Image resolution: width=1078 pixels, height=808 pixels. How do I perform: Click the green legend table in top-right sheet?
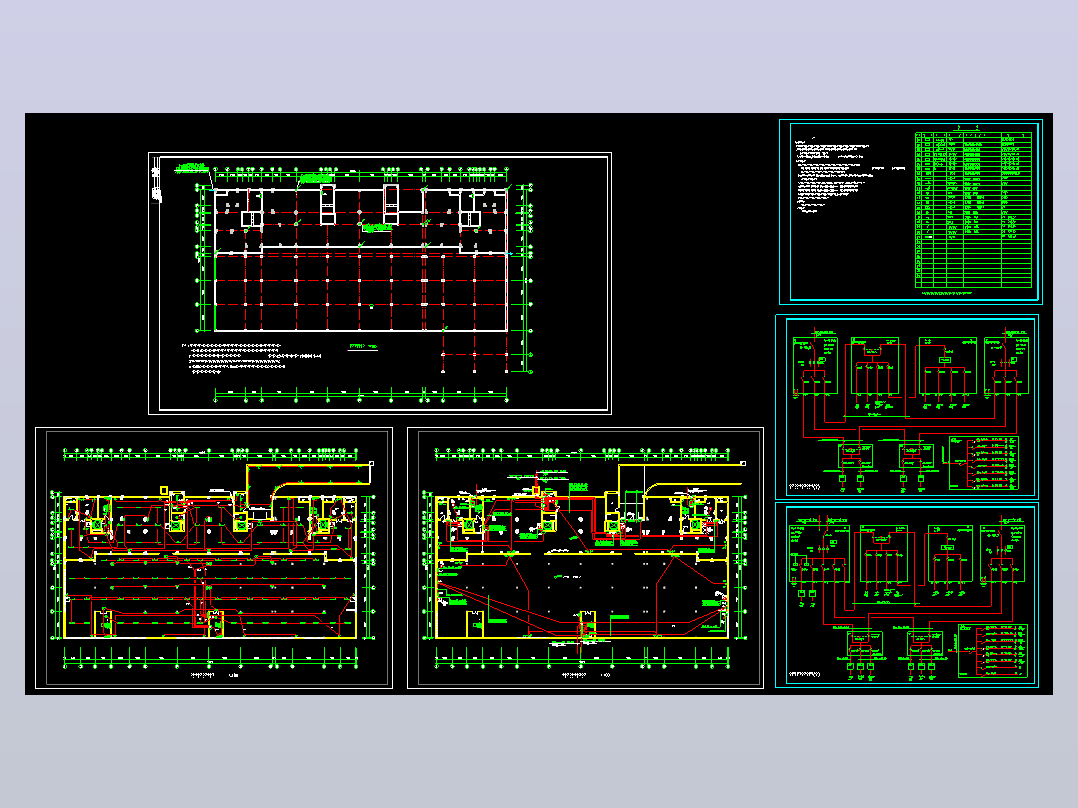[x=974, y=210]
